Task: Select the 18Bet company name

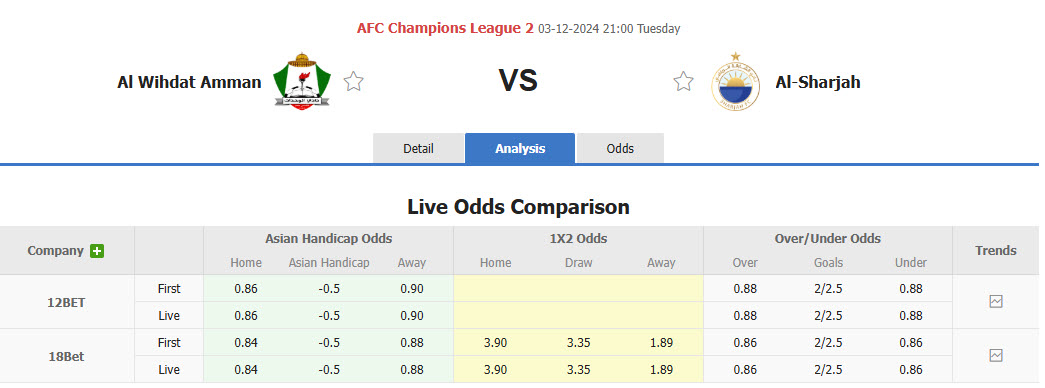Action: [67, 356]
